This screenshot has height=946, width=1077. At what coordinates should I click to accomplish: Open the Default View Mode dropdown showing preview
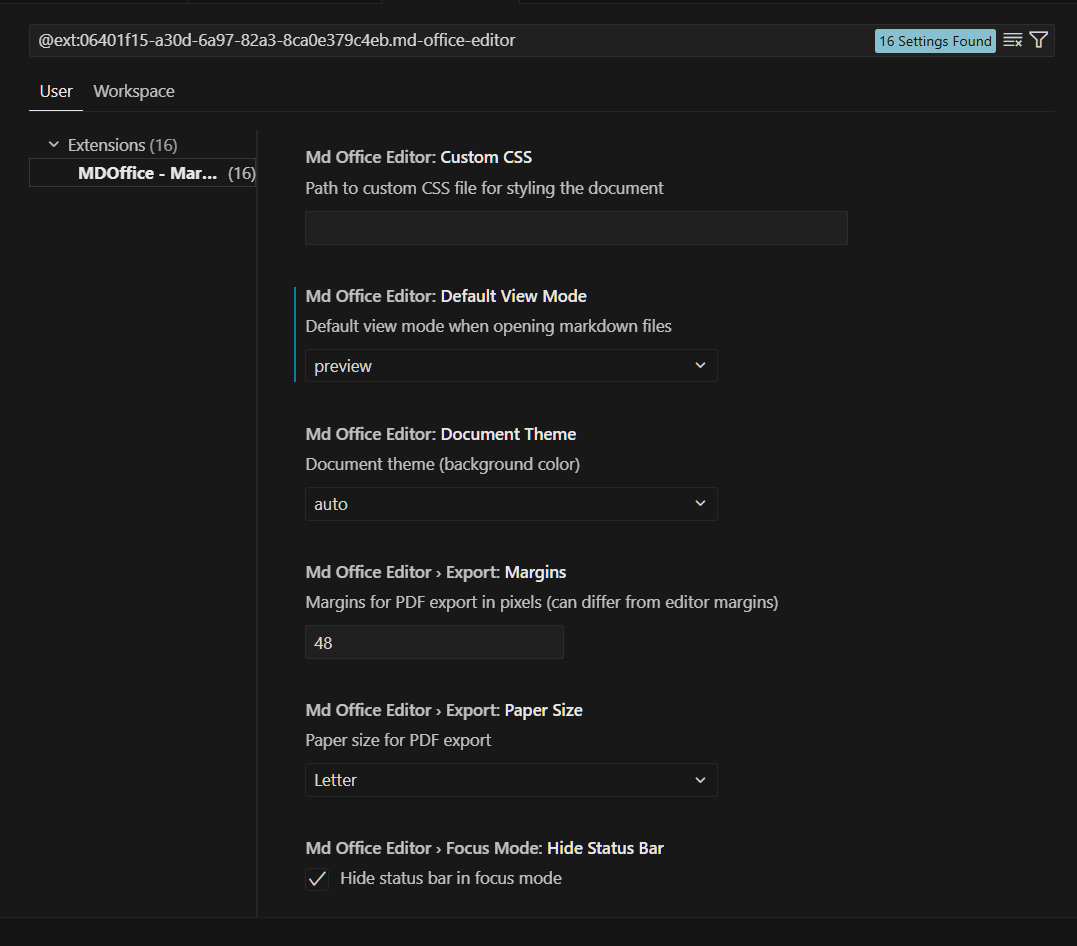pos(510,365)
